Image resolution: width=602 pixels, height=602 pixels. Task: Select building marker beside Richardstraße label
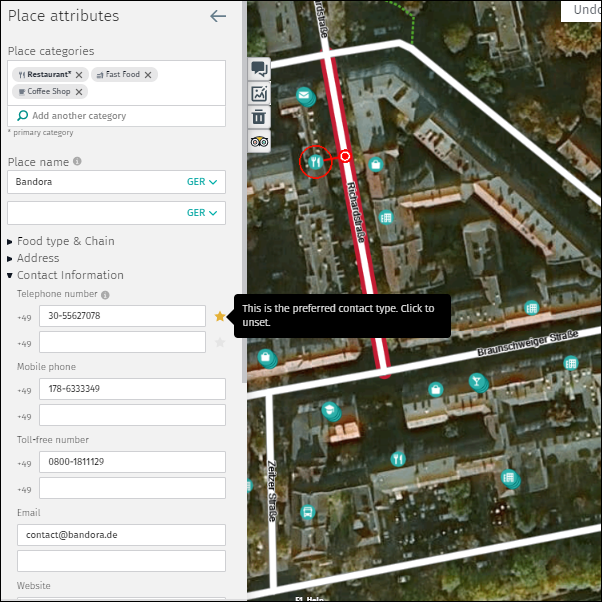coord(386,218)
